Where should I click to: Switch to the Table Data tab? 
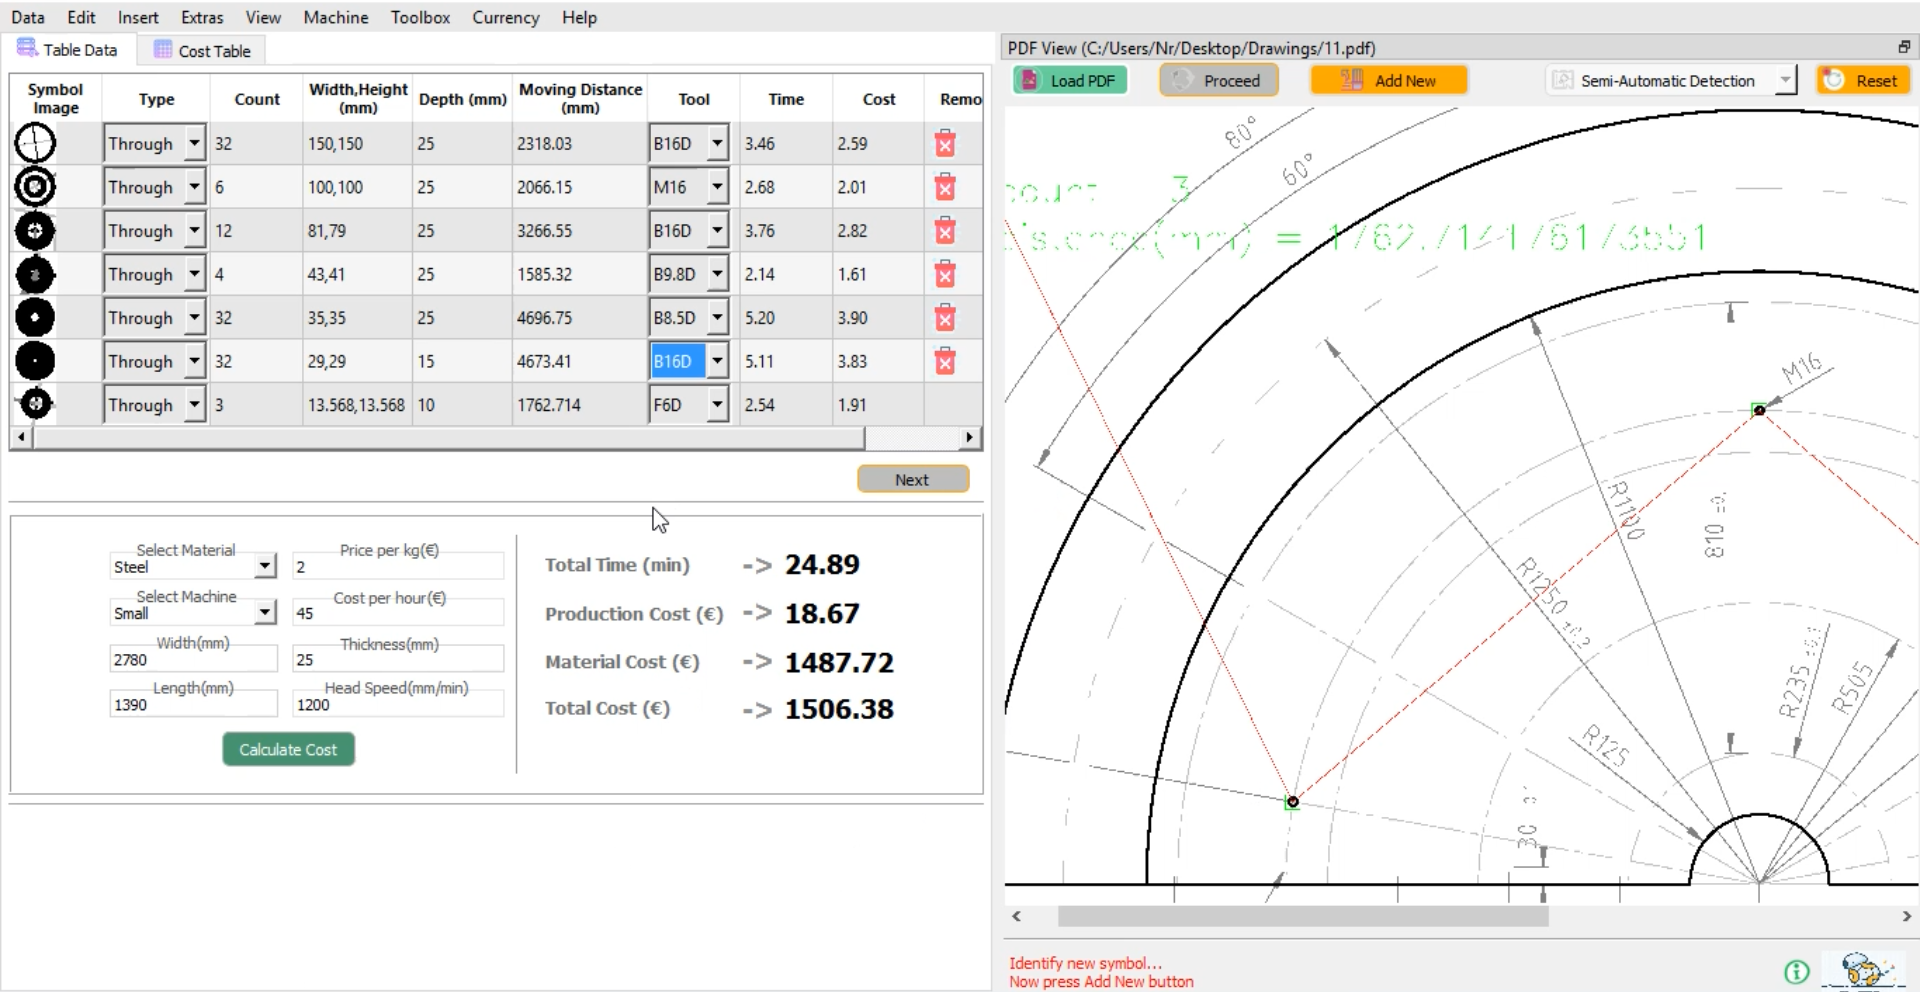pyautogui.click(x=67, y=49)
